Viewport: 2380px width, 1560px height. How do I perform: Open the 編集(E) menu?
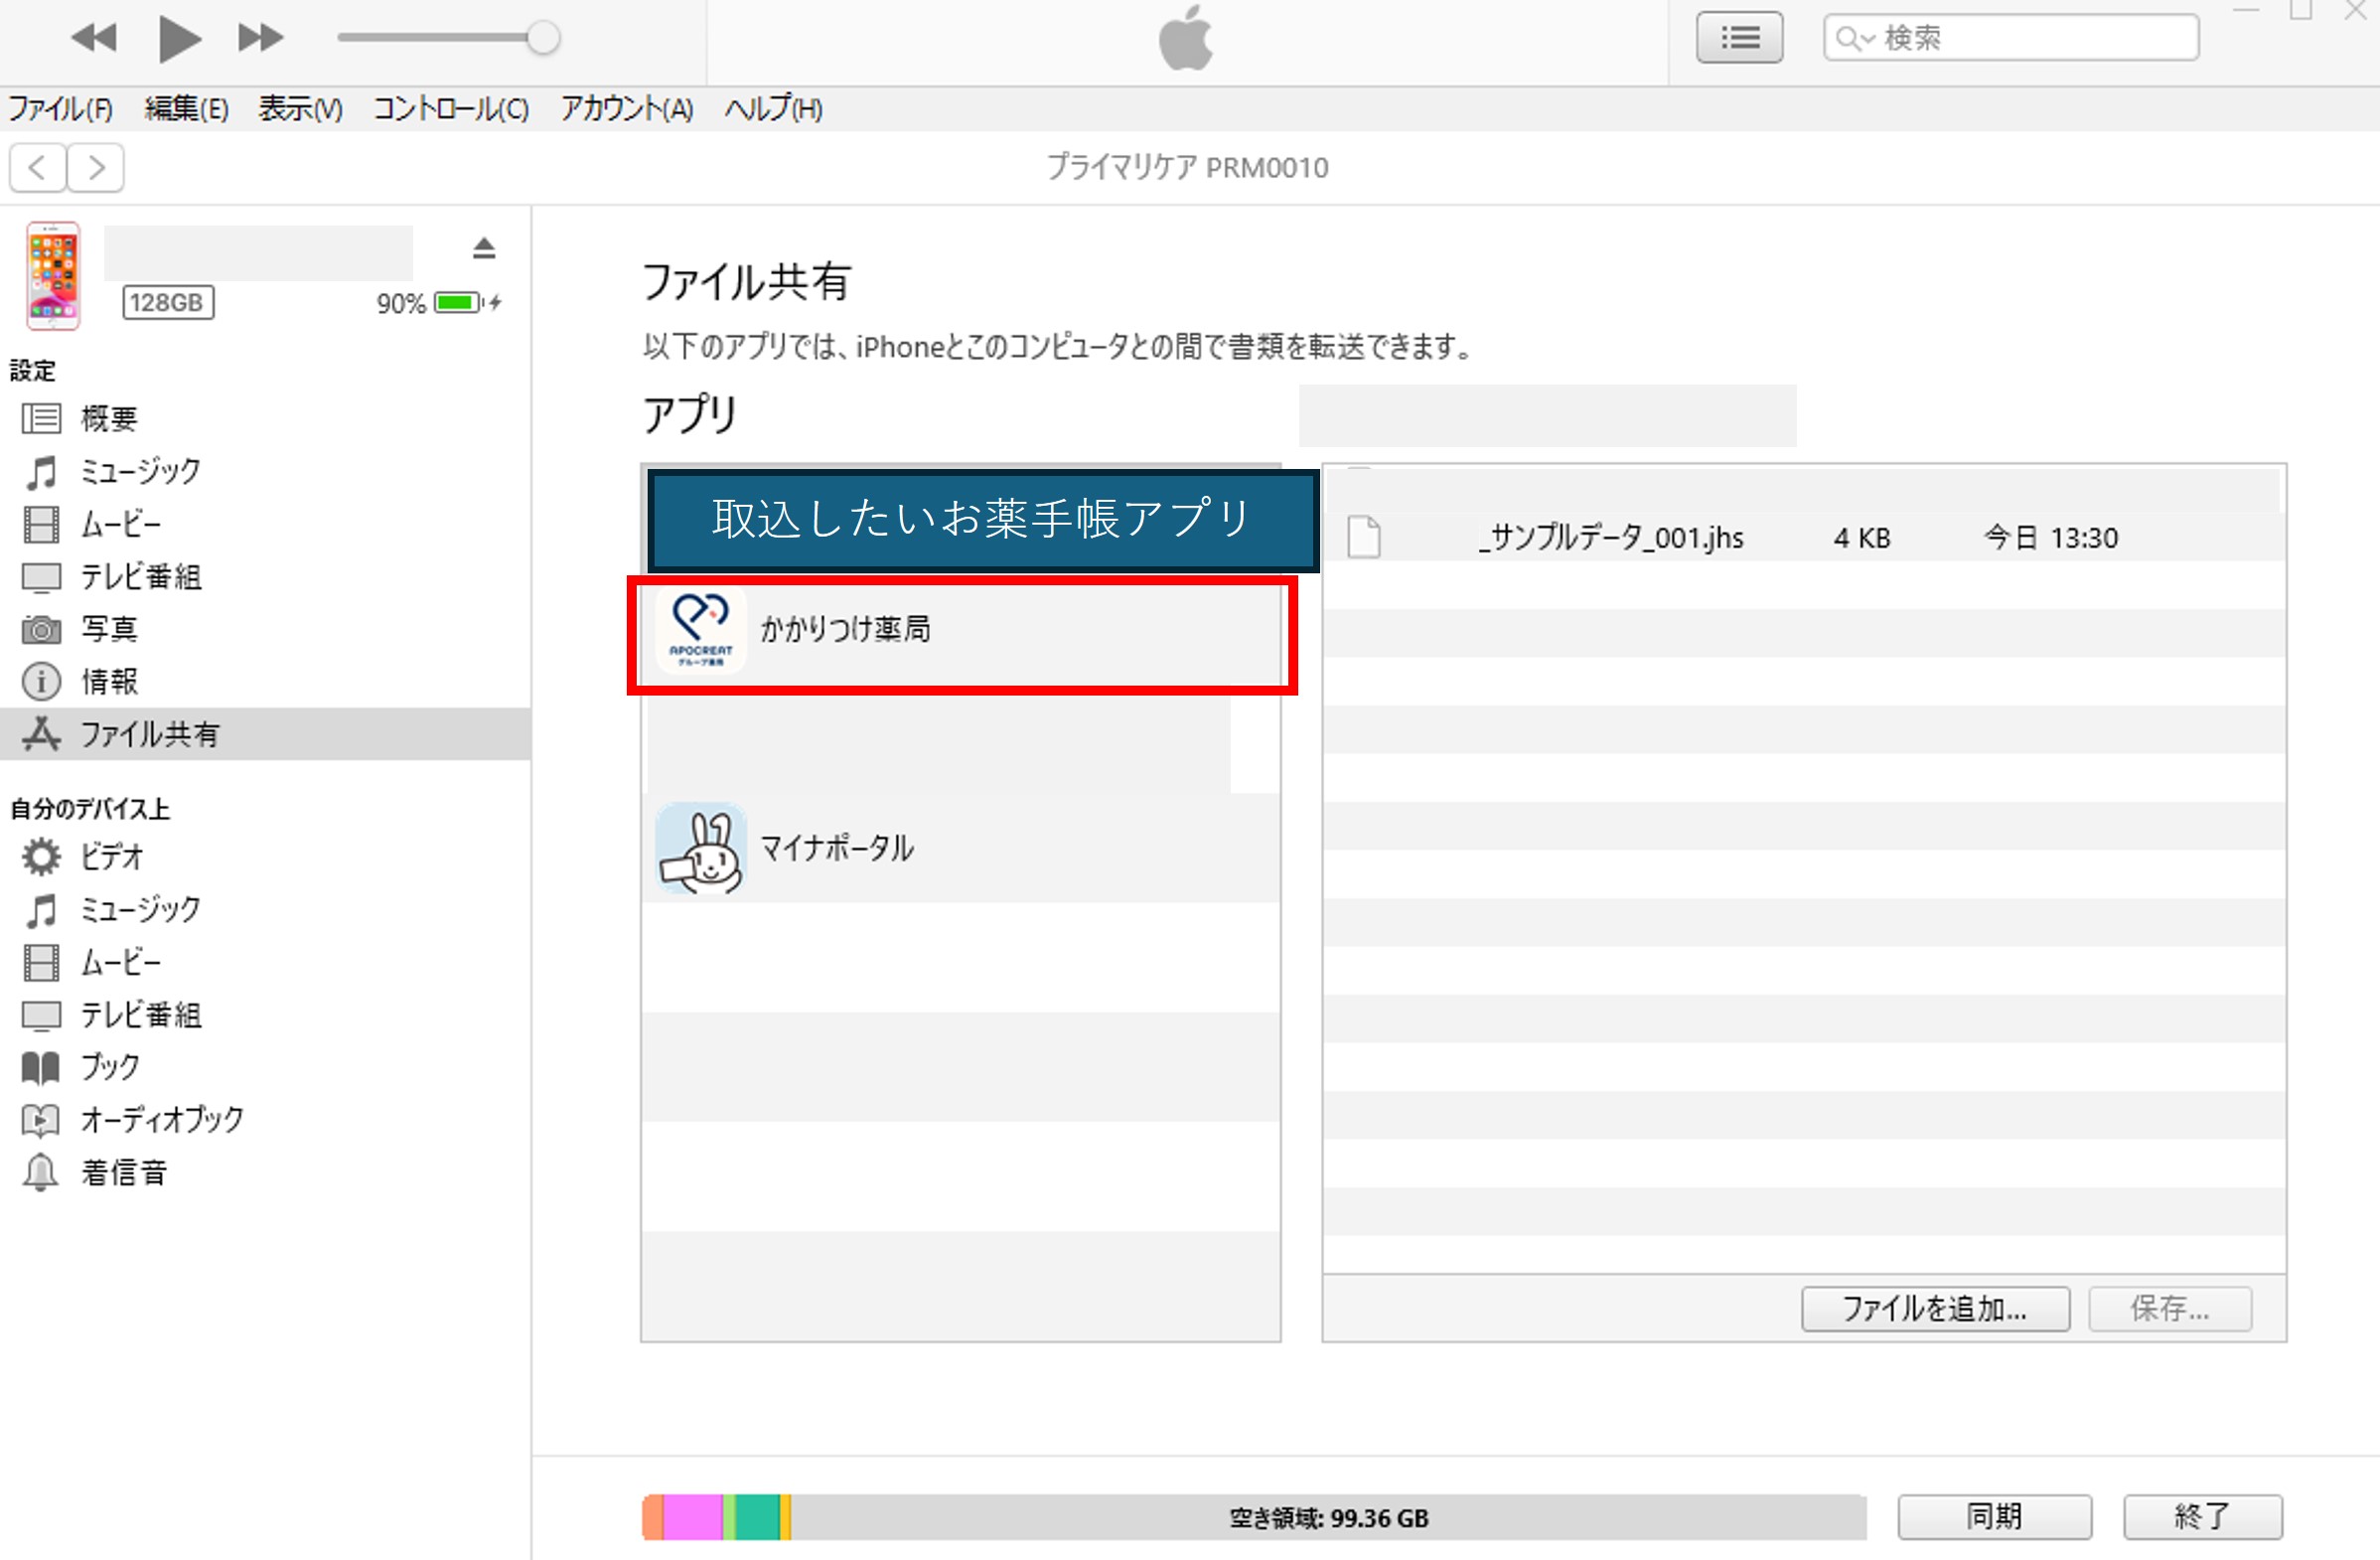click(186, 108)
